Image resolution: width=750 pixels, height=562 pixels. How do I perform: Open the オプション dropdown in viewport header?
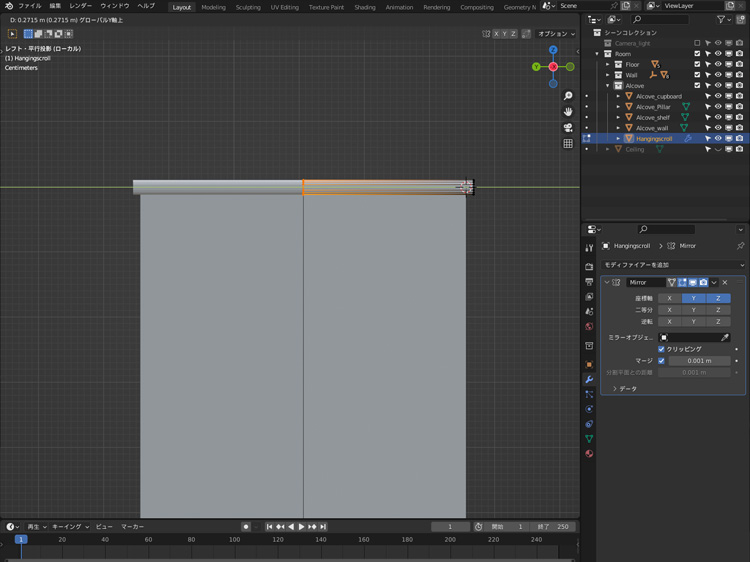[556, 34]
